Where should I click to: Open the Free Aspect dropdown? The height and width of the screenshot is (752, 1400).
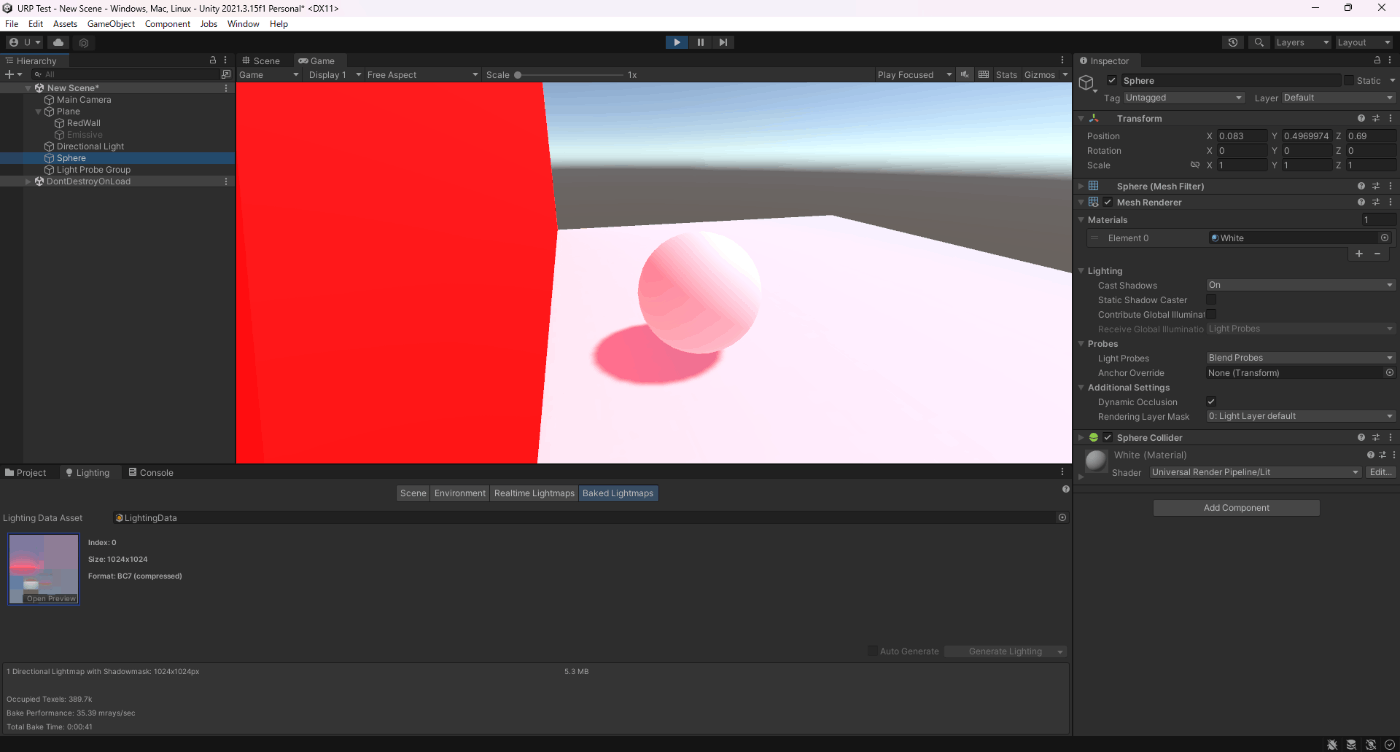[x=421, y=75]
